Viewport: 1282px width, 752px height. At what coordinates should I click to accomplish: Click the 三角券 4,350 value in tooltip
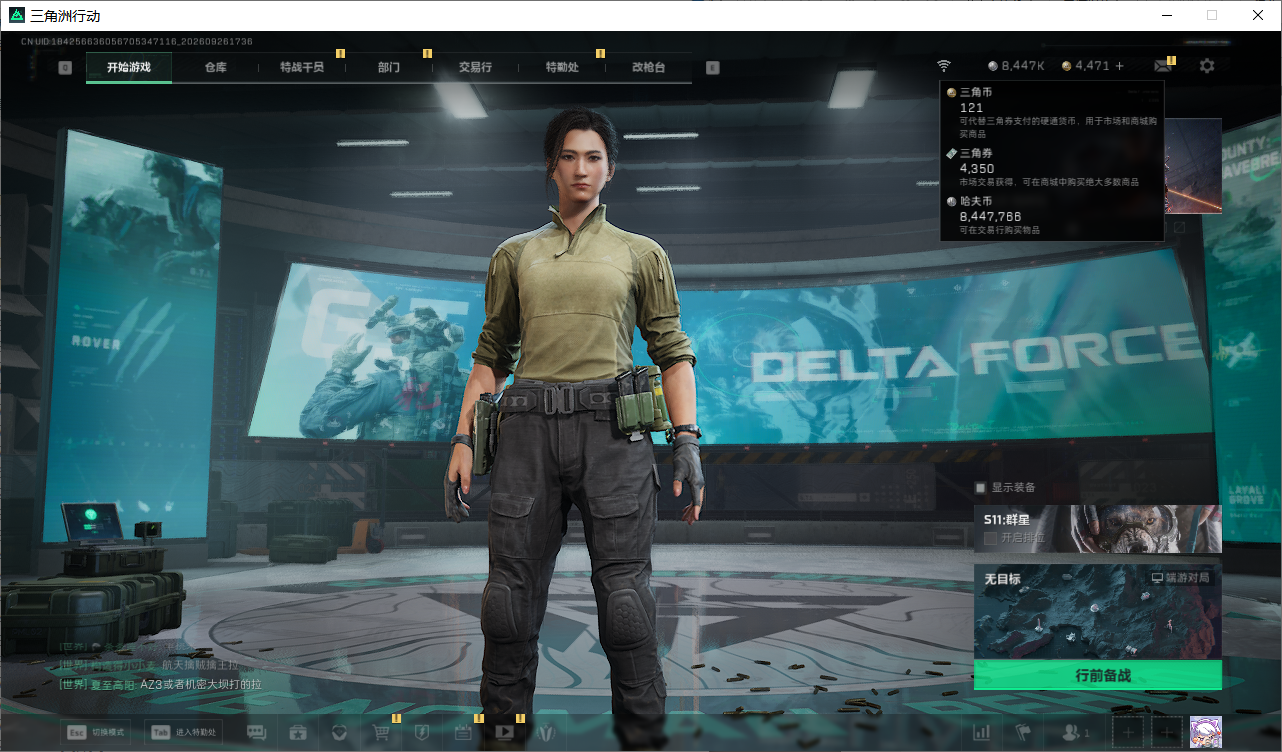(977, 169)
